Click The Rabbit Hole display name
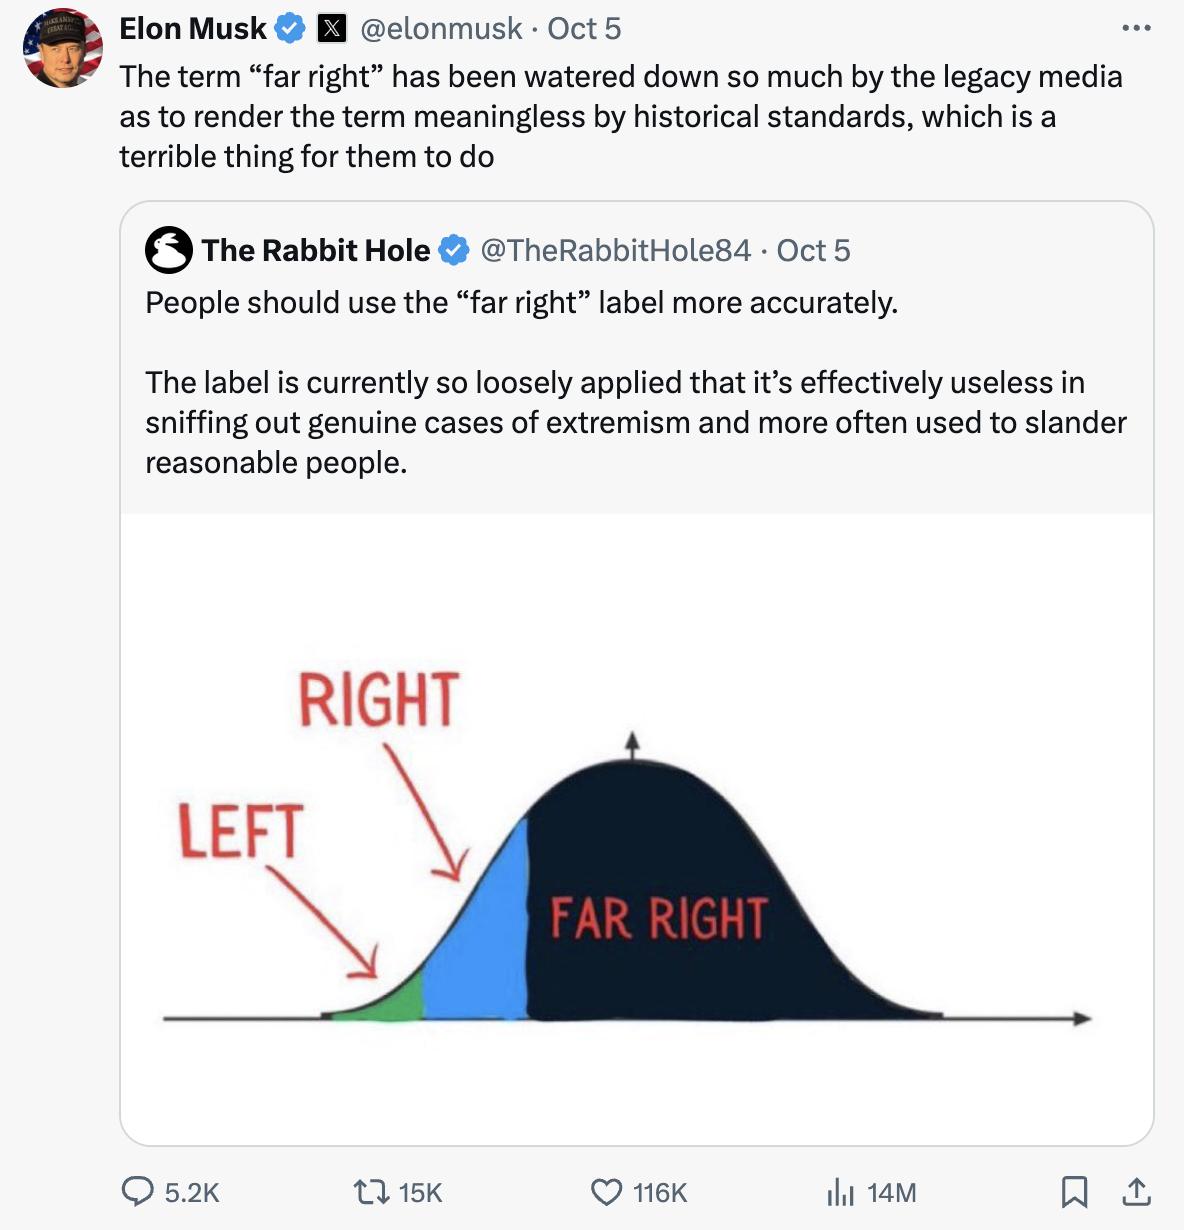Image resolution: width=1184 pixels, height=1230 pixels. click(315, 250)
